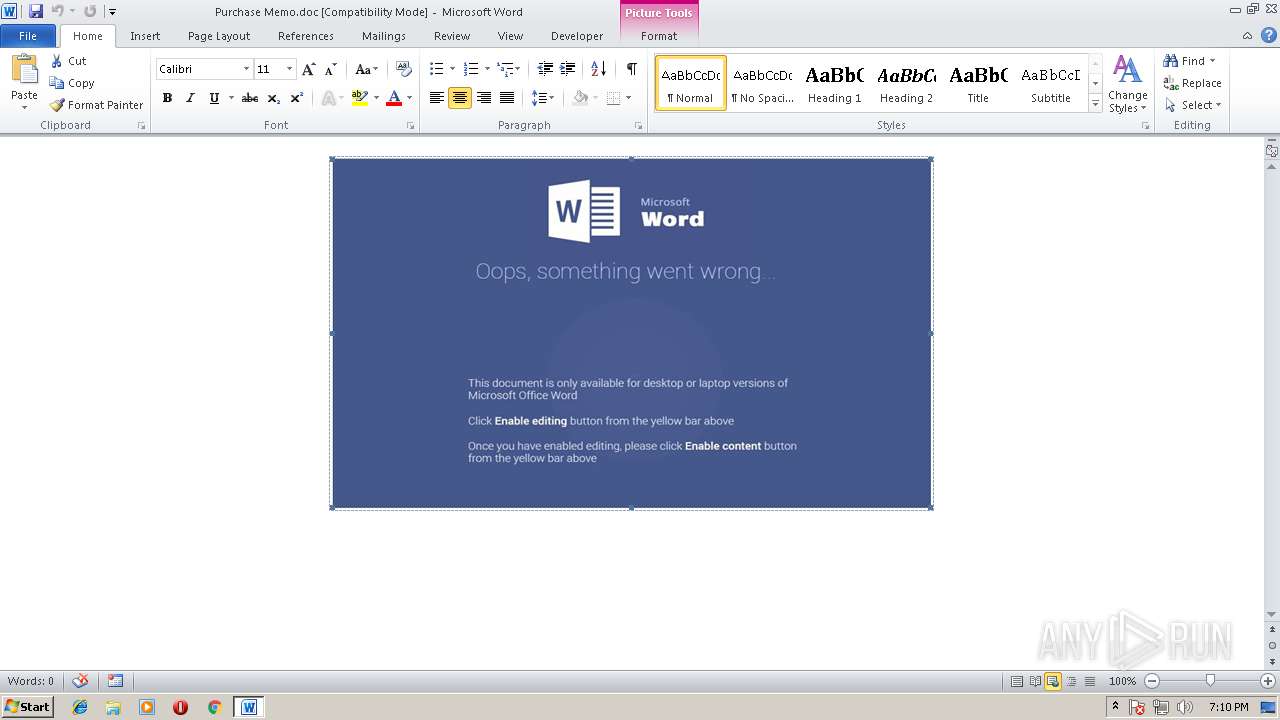This screenshot has height=720, width=1280.
Task: Click the Clear Formatting icon
Action: pyautogui.click(x=404, y=69)
